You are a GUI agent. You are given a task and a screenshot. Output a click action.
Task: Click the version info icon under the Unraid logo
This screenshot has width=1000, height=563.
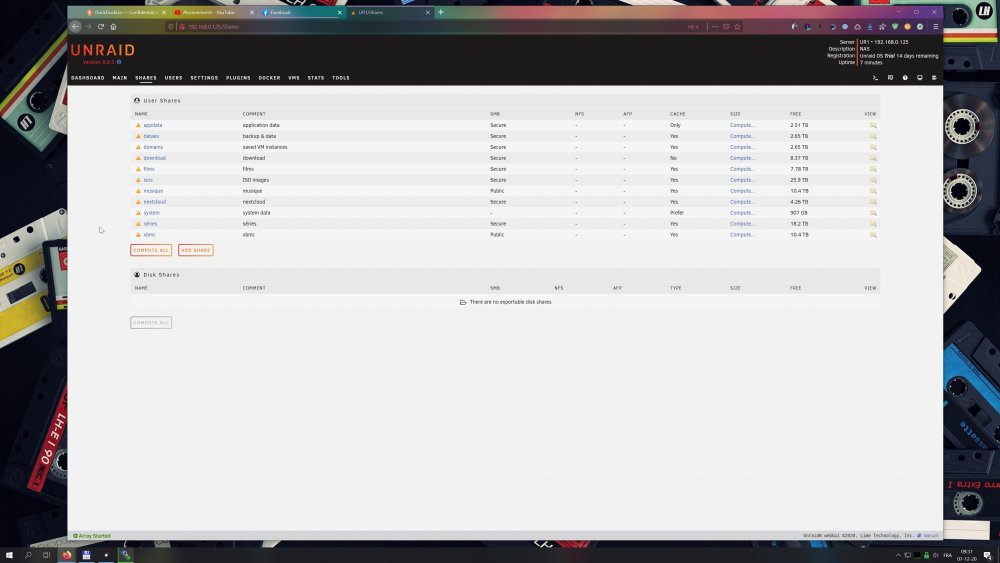point(119,62)
